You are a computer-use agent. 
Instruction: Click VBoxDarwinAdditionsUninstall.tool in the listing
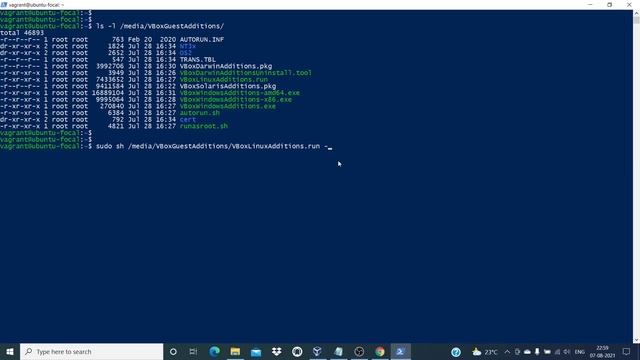click(x=246, y=73)
